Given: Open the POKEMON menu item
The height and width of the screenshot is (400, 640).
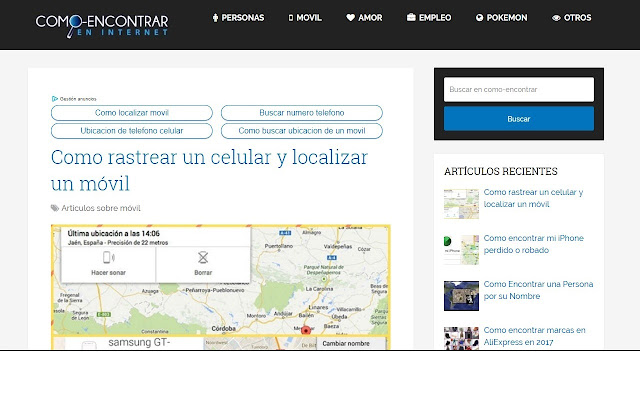Looking at the screenshot, I should 501,18.
